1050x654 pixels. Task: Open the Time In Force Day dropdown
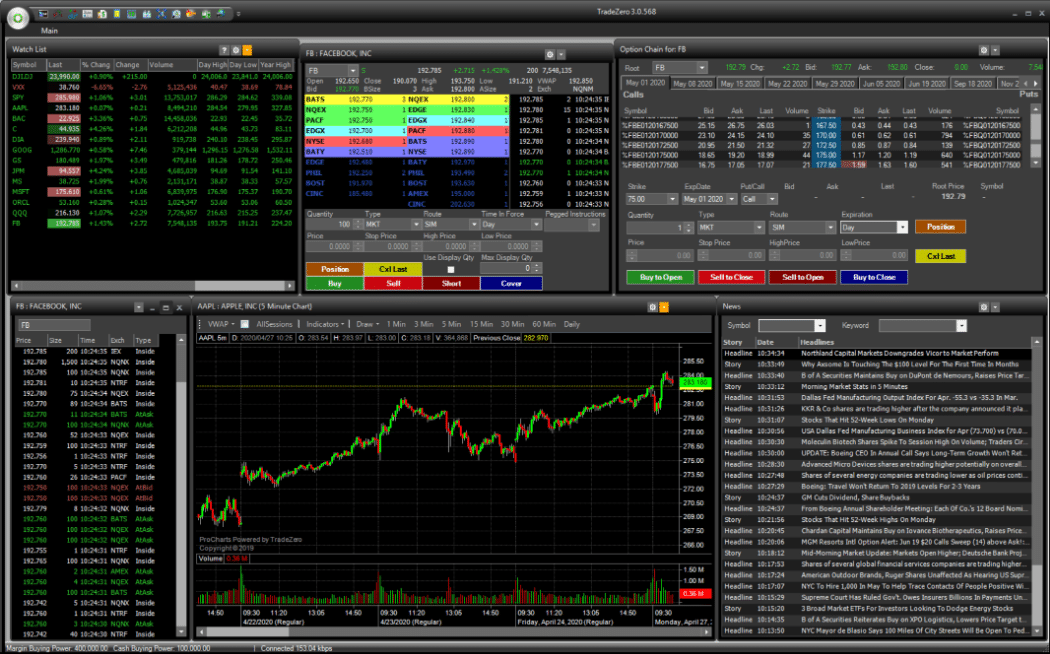(536, 225)
